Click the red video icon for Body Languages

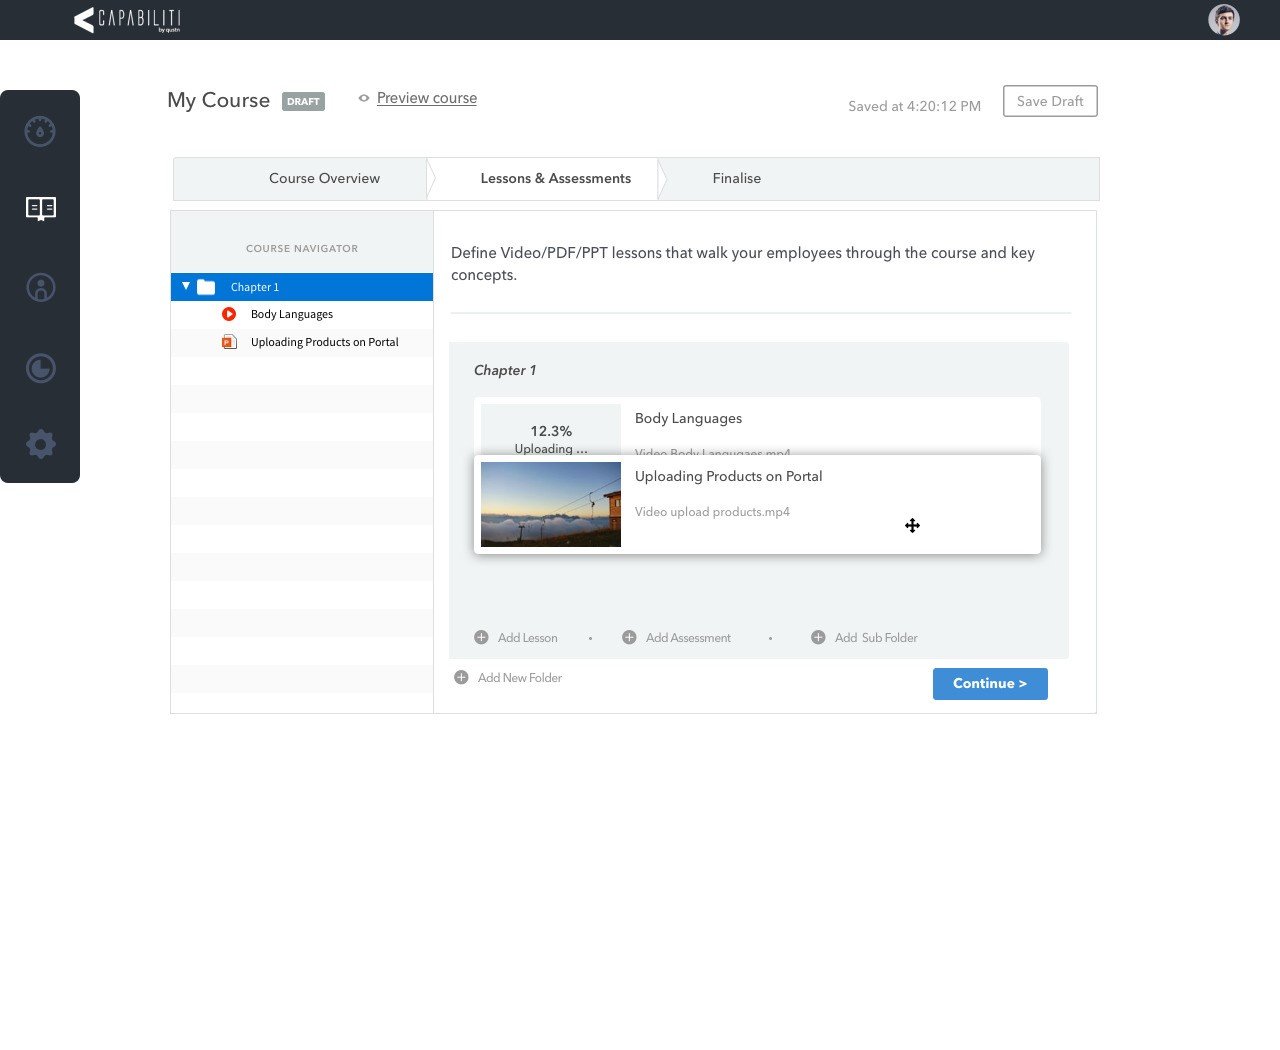pos(229,314)
